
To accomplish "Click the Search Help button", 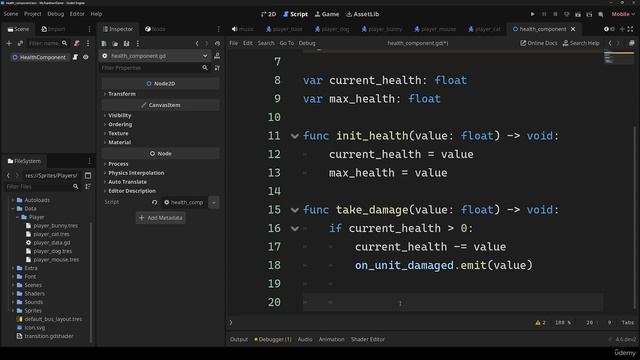I will (x=581, y=43).
